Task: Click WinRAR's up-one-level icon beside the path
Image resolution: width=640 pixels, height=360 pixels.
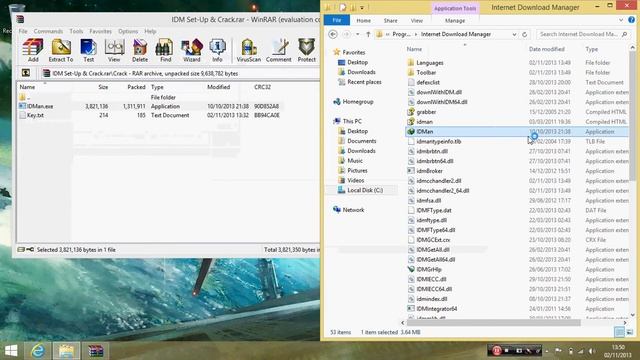Action: click(26, 73)
